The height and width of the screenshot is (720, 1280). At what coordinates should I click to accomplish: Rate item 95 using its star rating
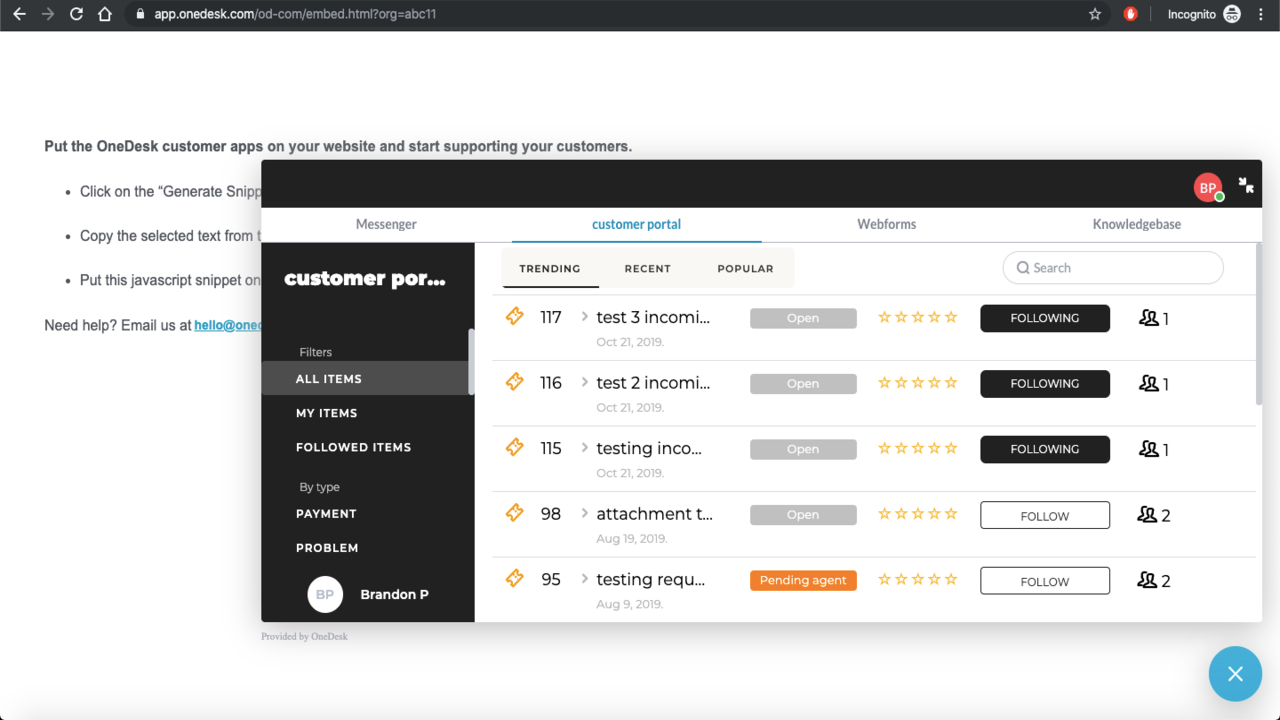click(917, 579)
